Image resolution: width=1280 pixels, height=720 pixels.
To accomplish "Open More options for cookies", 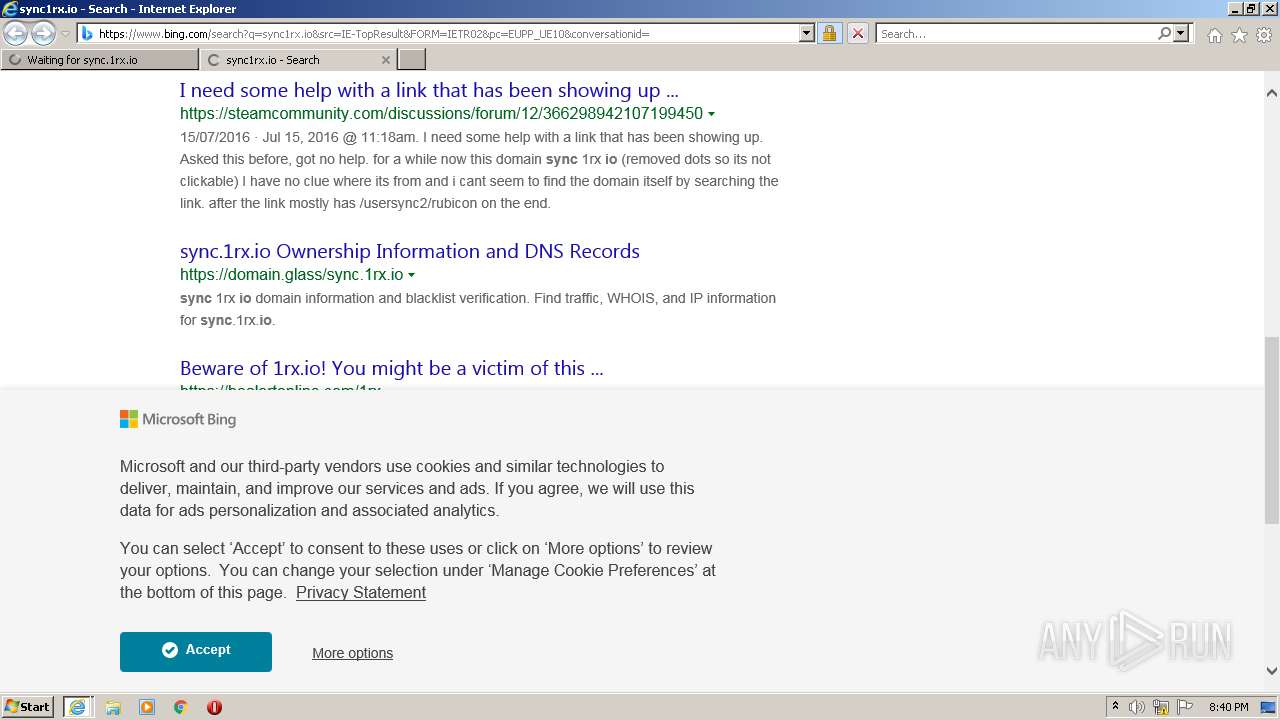I will point(352,653).
